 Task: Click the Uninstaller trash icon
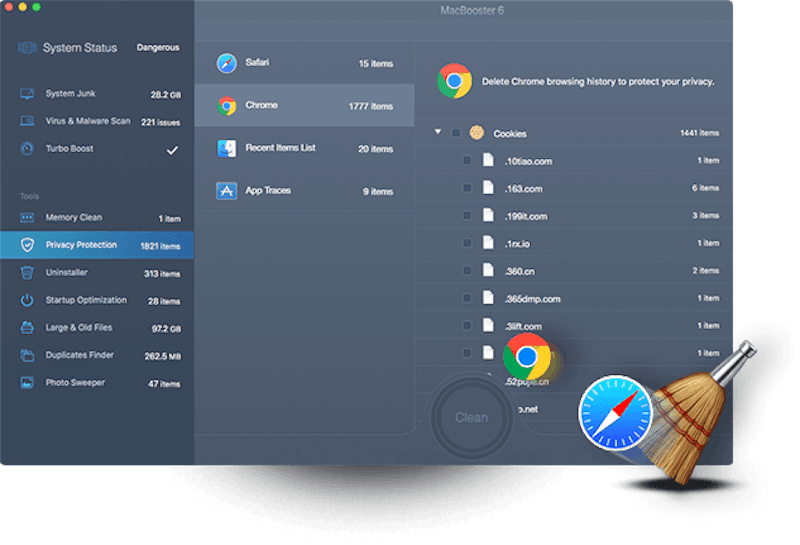(27, 272)
